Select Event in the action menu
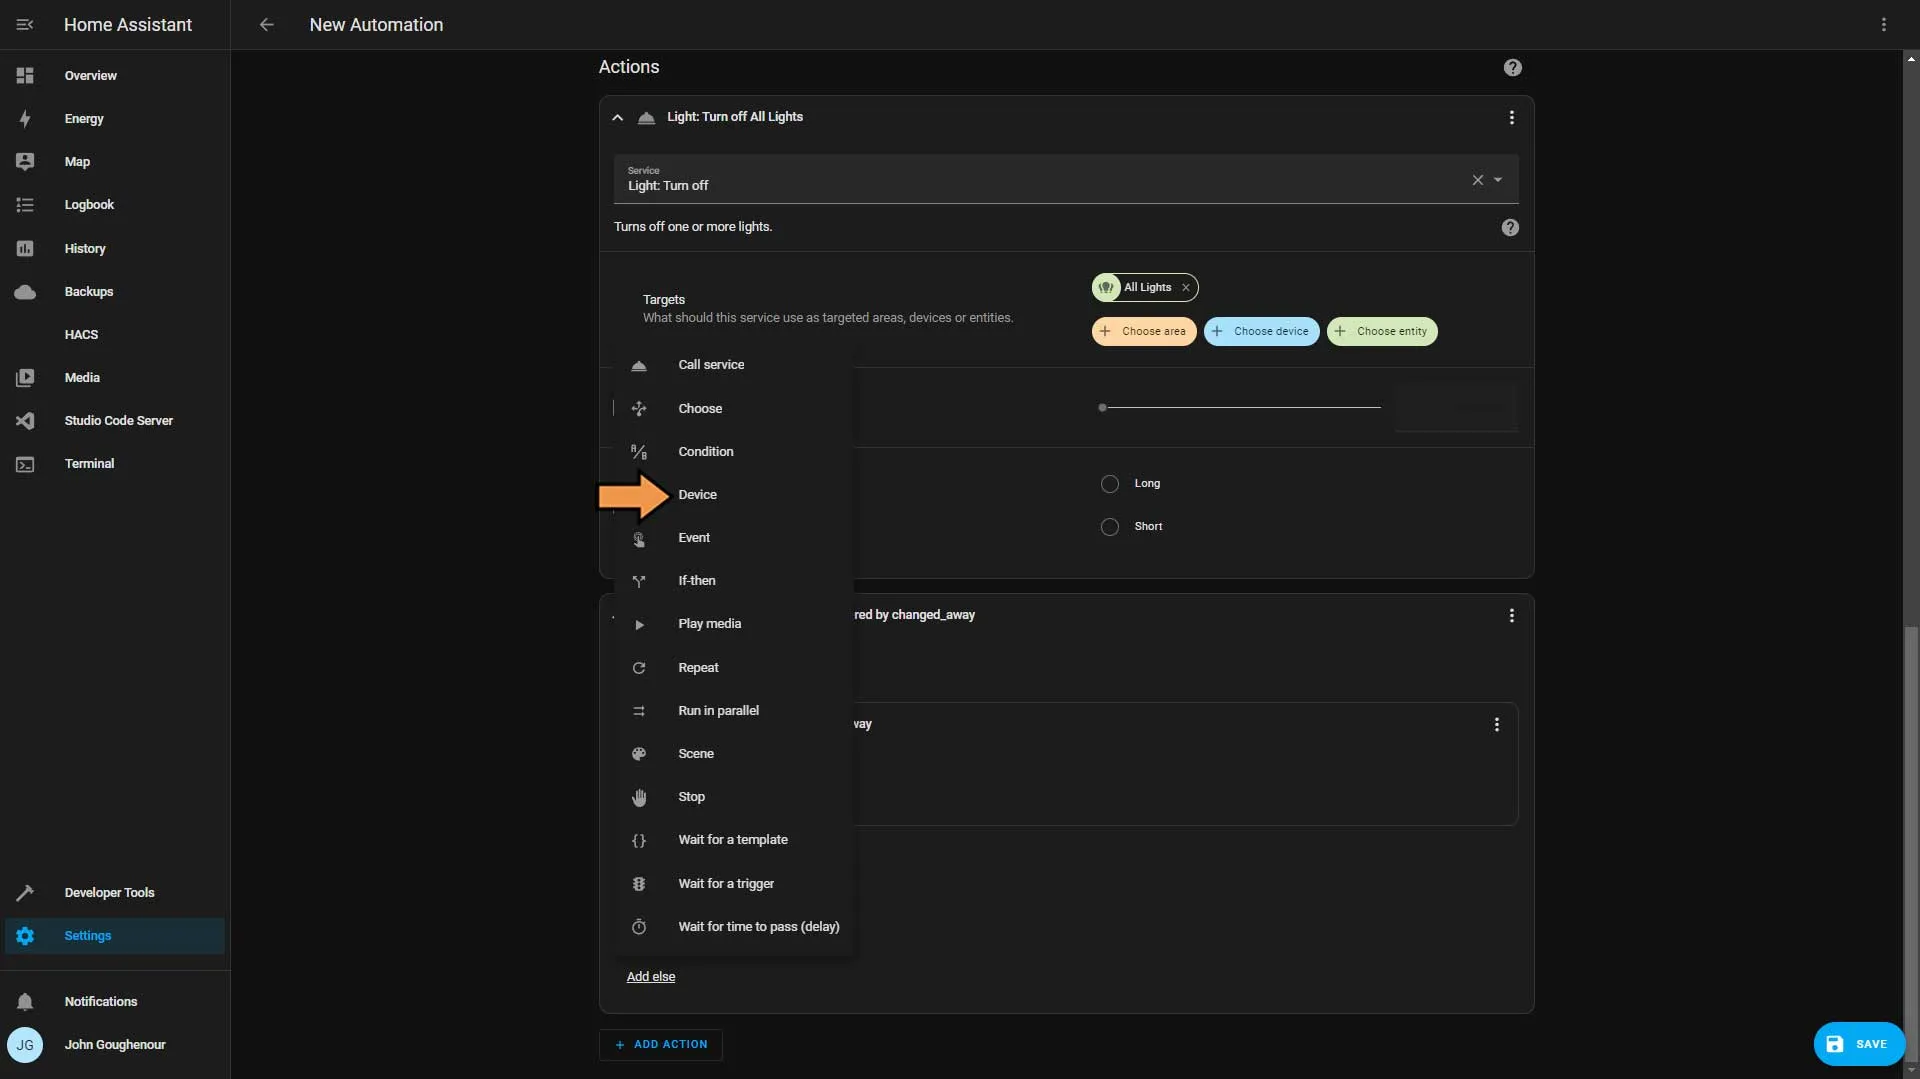 pyautogui.click(x=734, y=537)
